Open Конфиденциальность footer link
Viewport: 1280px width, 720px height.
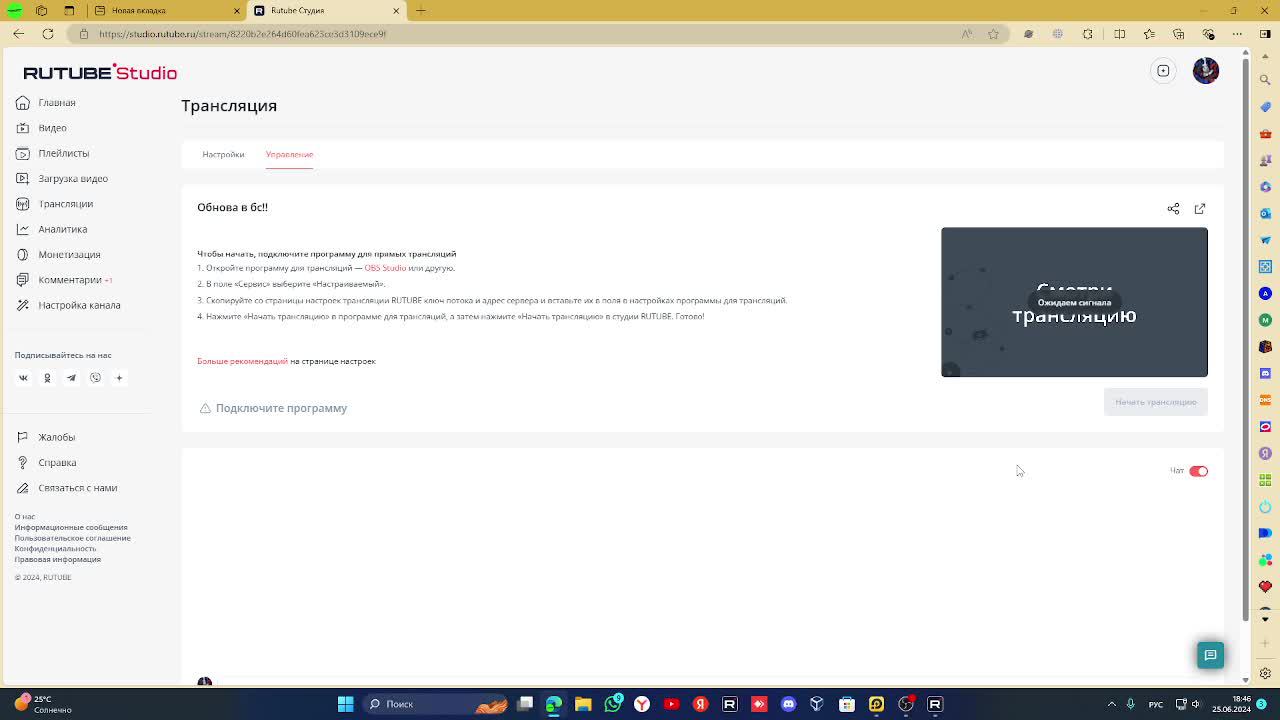(55, 549)
